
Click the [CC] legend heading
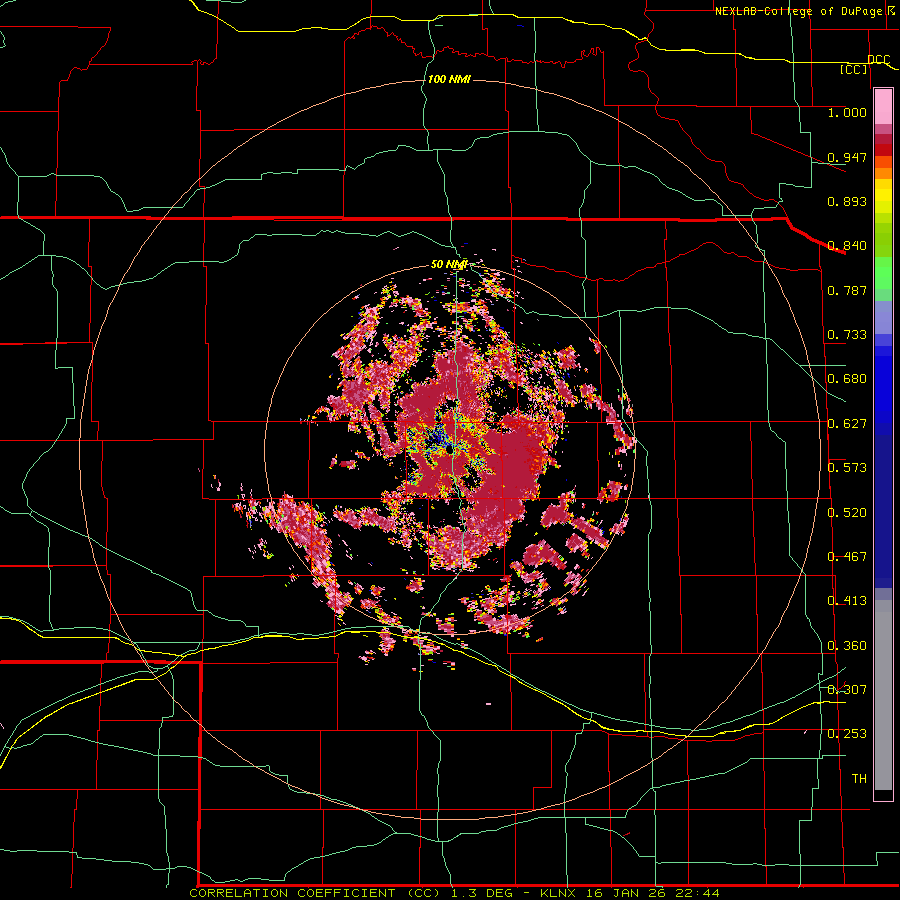tap(854, 69)
